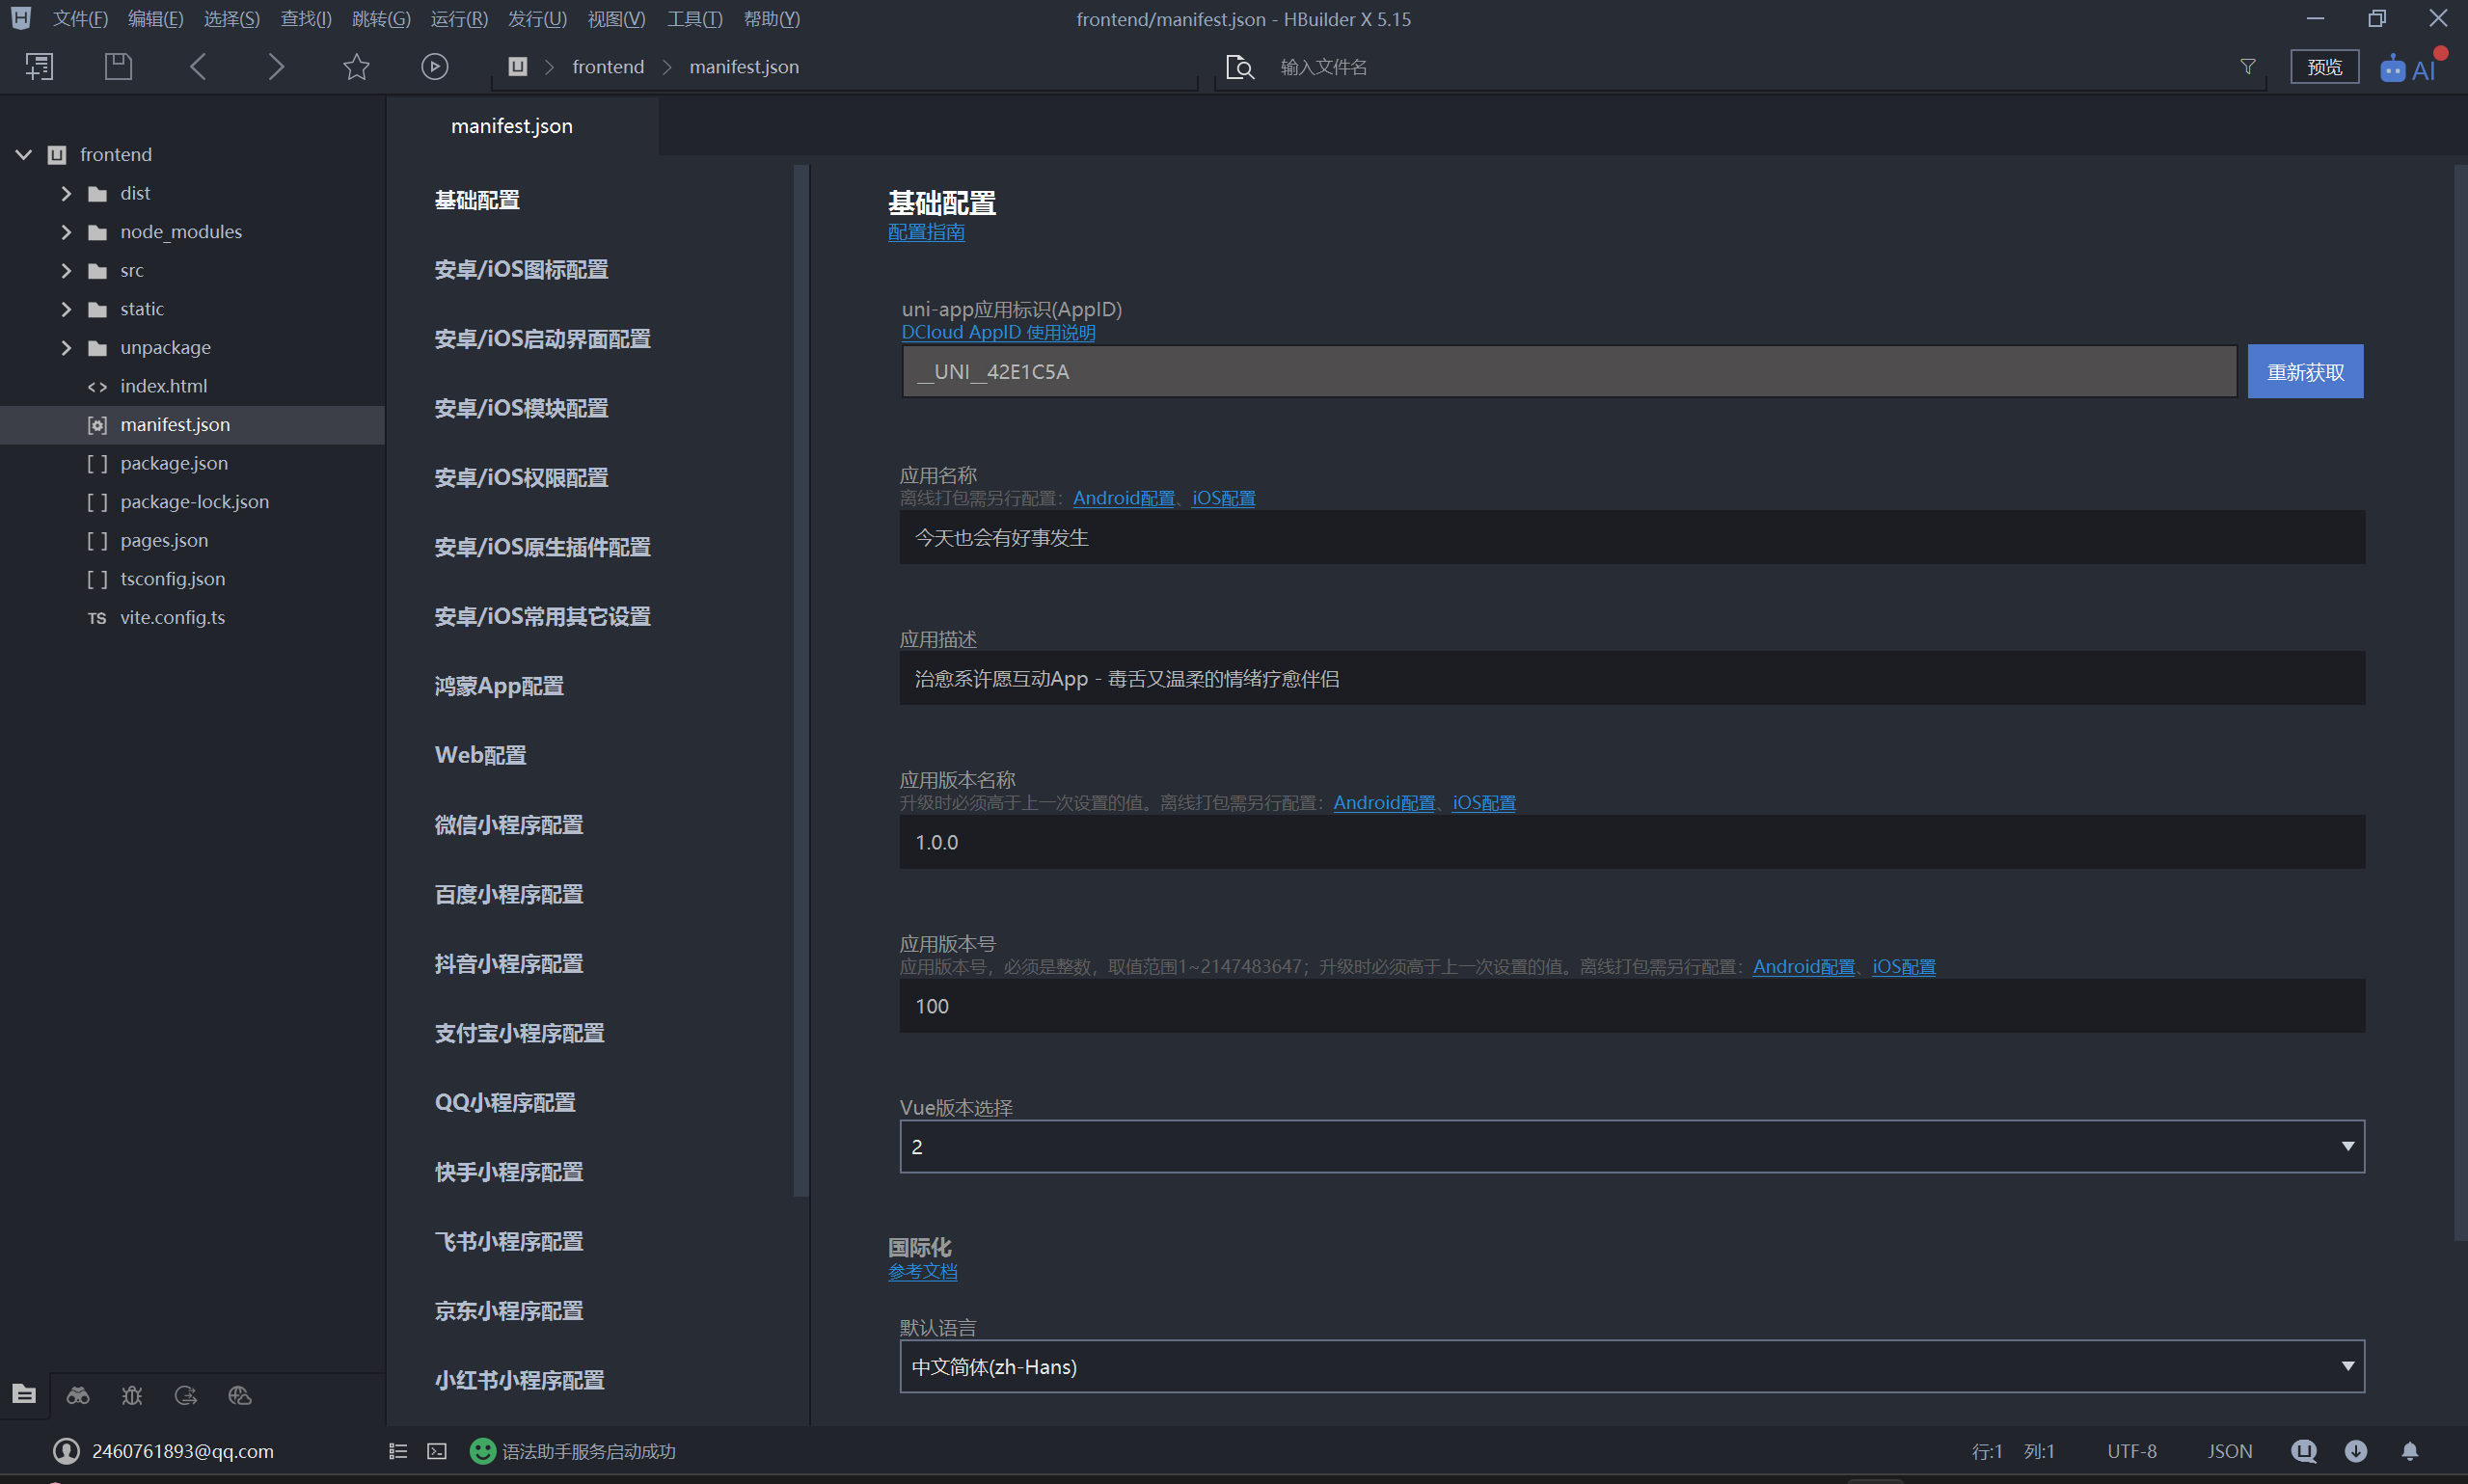This screenshot has height=1484, width=2468.
Task: Click the file search magnifier icon
Action: [1240, 67]
